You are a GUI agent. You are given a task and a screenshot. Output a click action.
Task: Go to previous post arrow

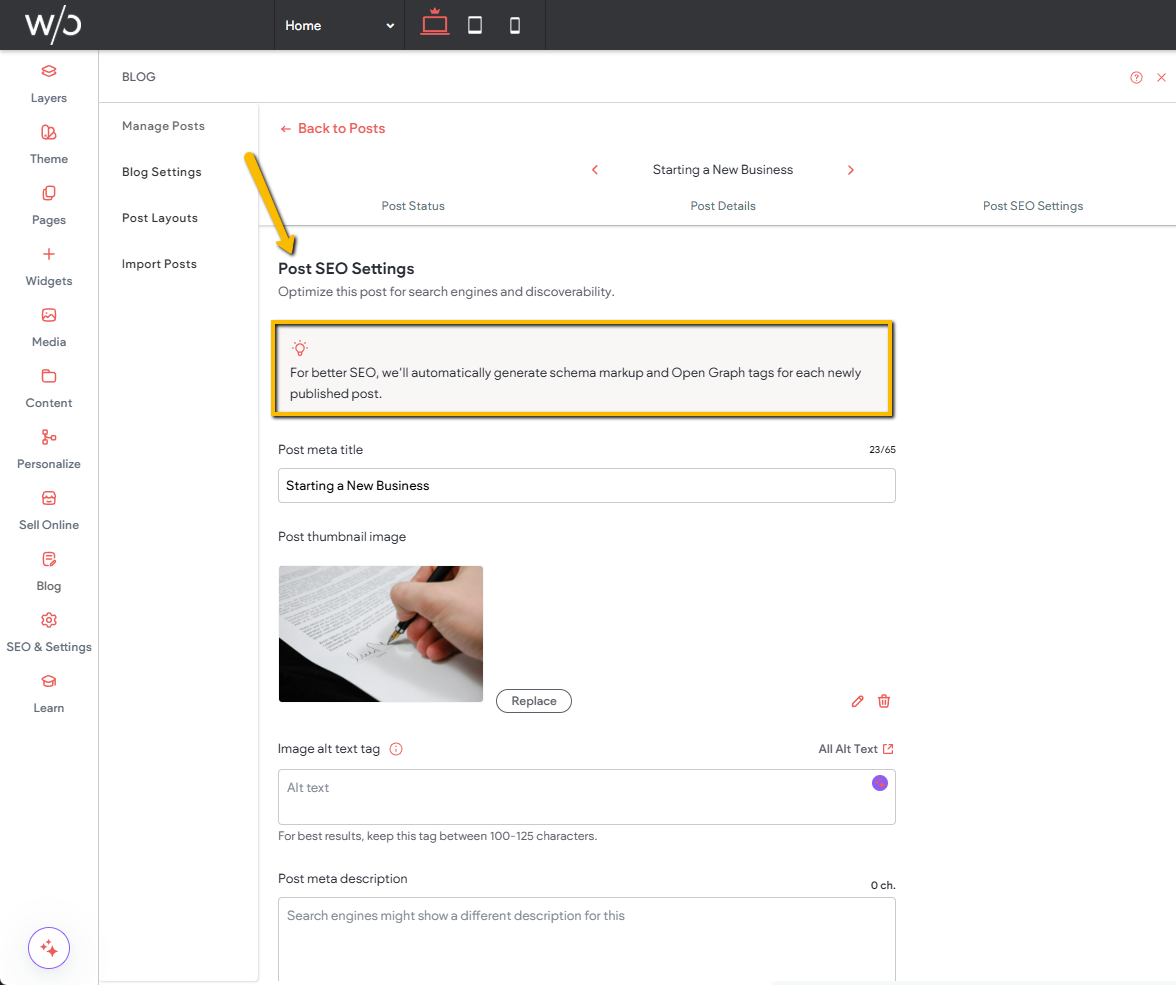595,170
